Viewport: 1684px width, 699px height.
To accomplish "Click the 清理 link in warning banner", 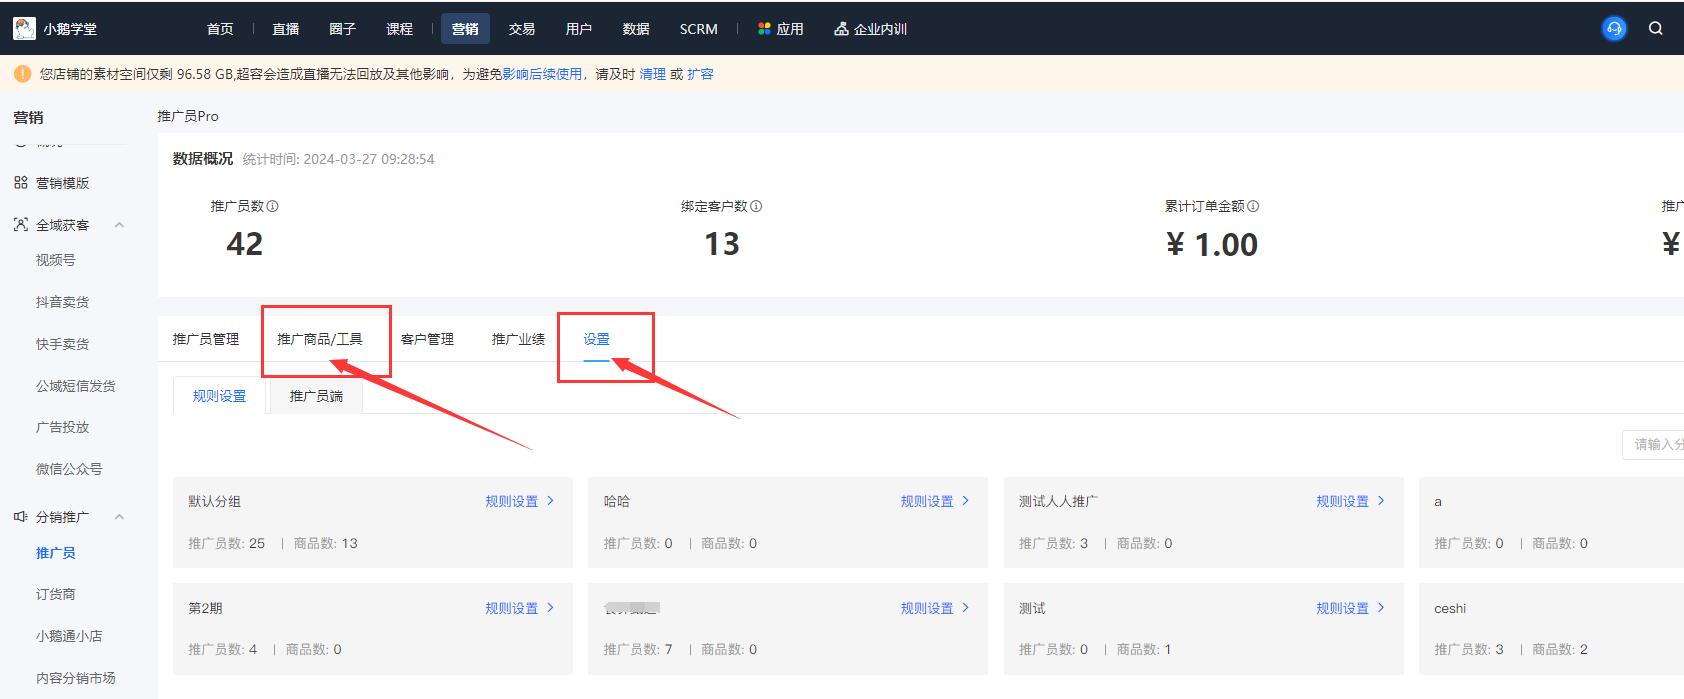I will tap(652, 74).
